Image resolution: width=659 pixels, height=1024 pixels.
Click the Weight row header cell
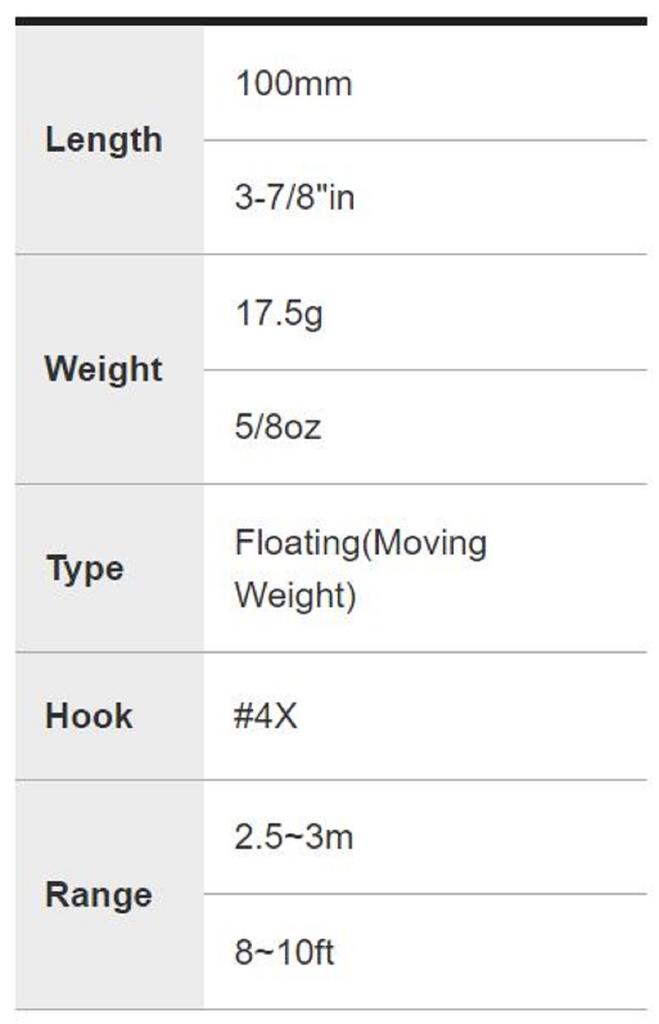click(x=103, y=370)
